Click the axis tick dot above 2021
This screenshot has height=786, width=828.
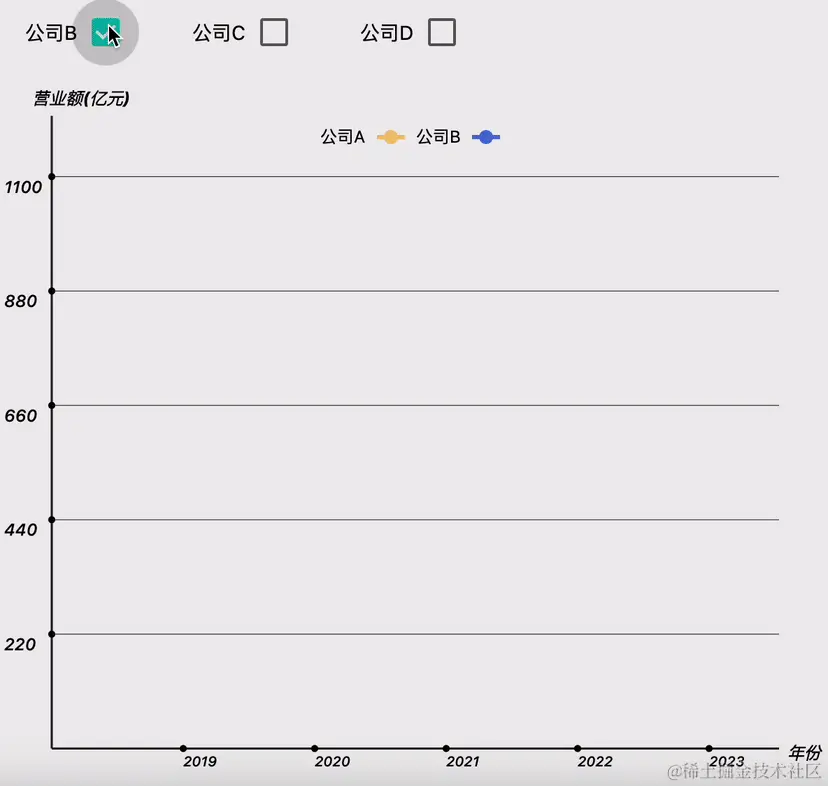pos(446,747)
